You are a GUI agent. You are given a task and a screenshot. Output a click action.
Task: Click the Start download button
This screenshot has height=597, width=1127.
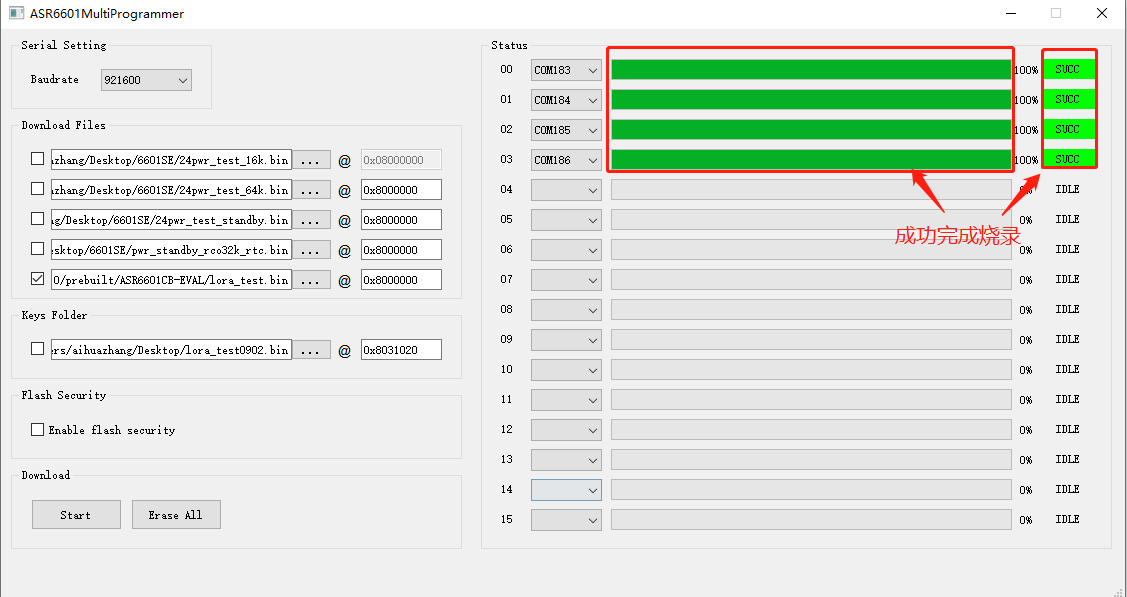76,514
